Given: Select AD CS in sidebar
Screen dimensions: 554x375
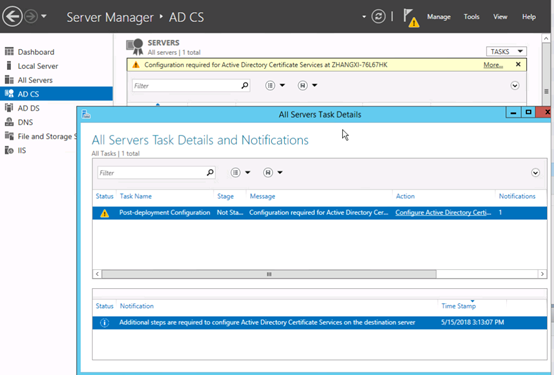Looking at the screenshot, I should pos(57,94).
